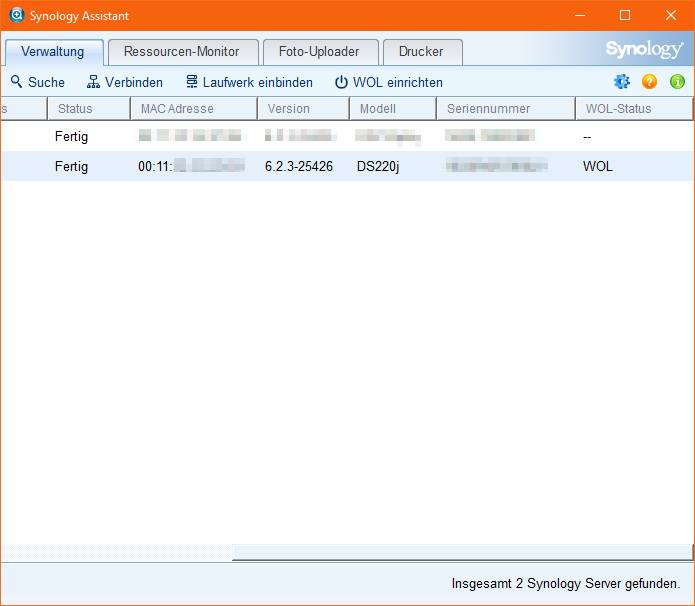Maximize the Synology Assistant window
The width and height of the screenshot is (695, 606).
point(625,15)
